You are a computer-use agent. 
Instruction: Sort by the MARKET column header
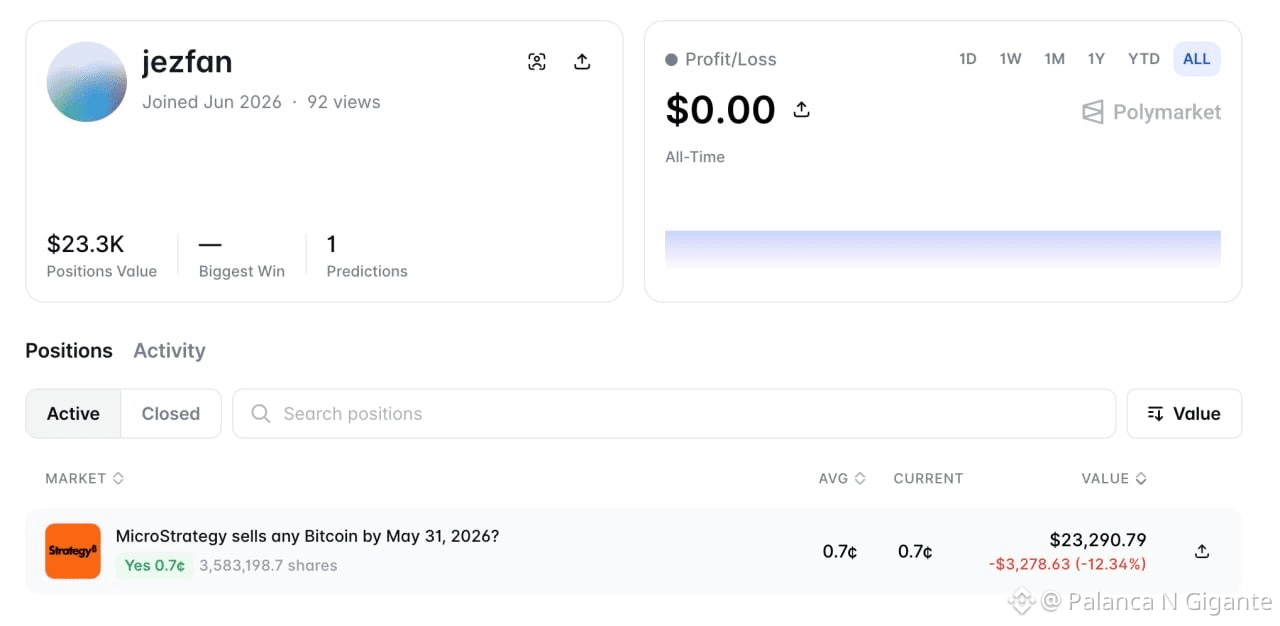84,479
